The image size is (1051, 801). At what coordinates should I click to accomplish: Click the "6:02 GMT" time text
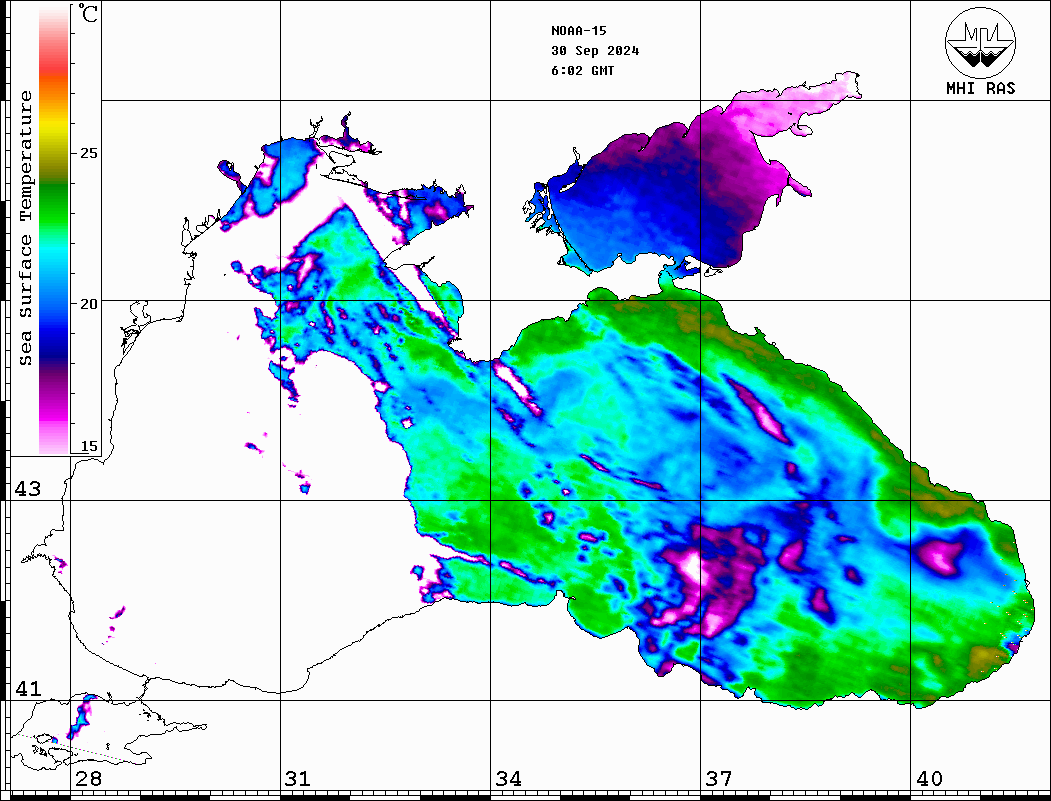click(583, 71)
